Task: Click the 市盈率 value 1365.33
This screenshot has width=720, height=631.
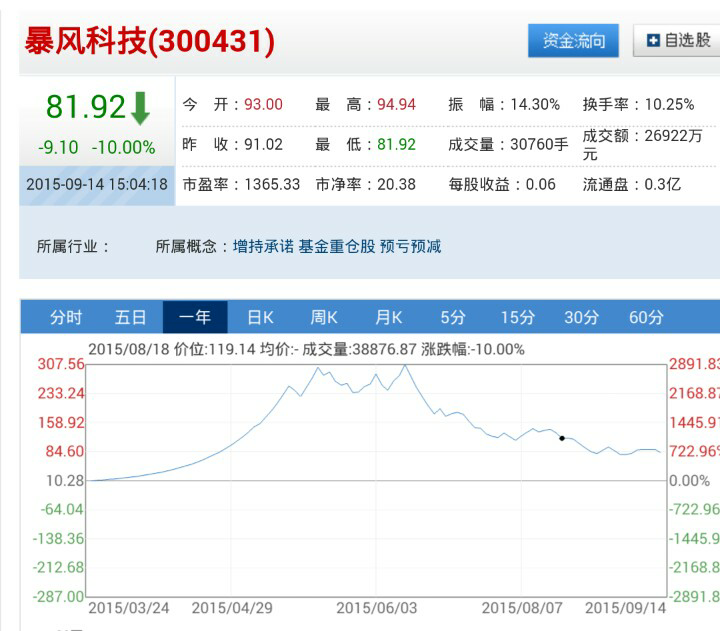Action: [x=272, y=185]
